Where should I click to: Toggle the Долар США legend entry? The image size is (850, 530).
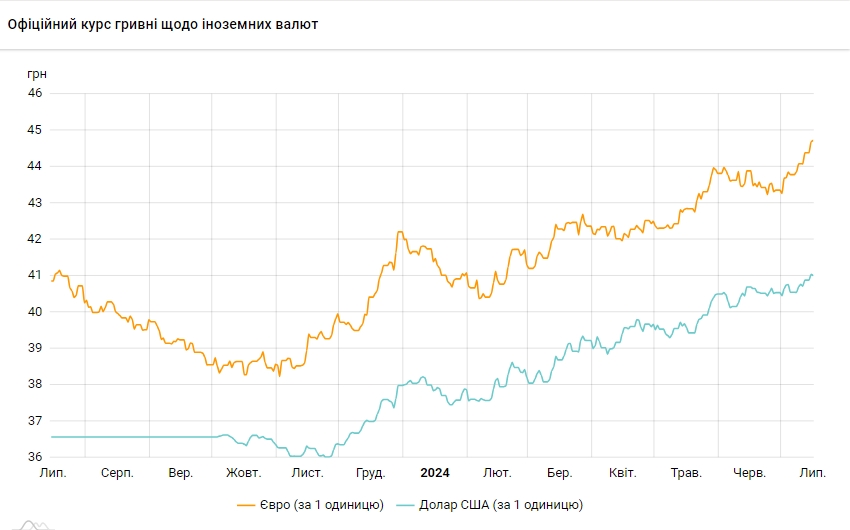coord(502,505)
